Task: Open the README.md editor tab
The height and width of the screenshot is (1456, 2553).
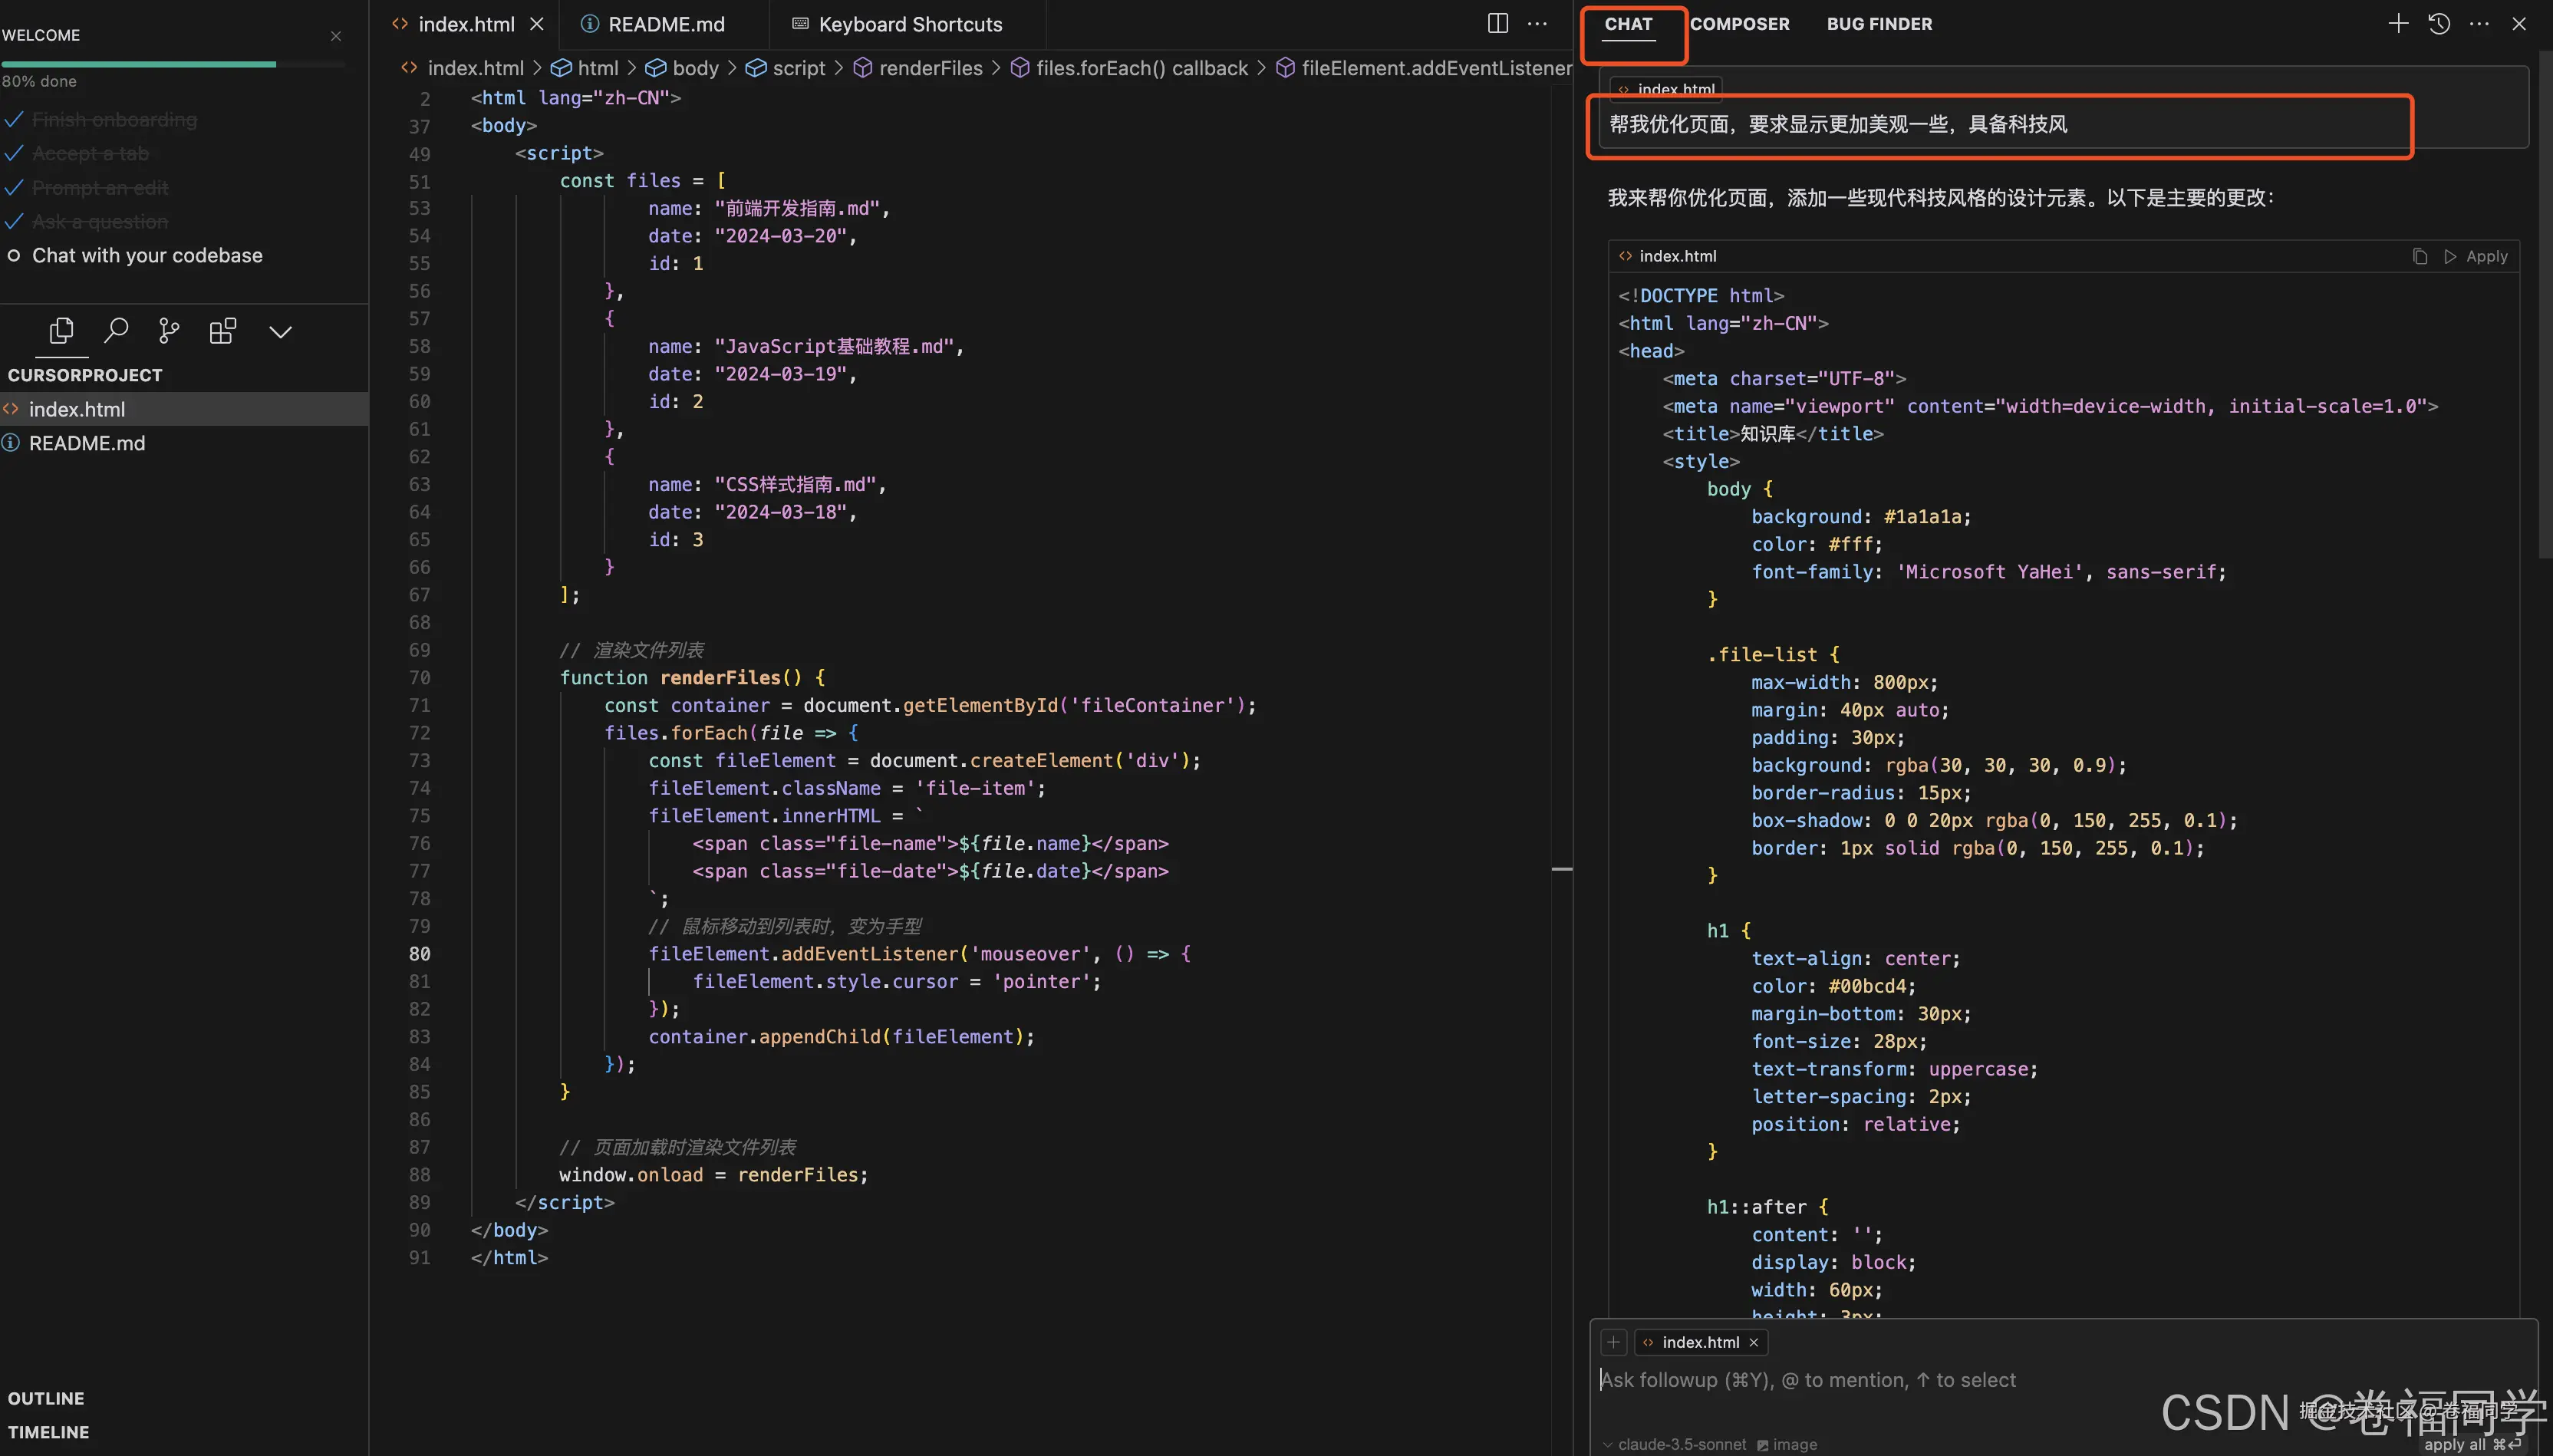Action: (x=665, y=24)
